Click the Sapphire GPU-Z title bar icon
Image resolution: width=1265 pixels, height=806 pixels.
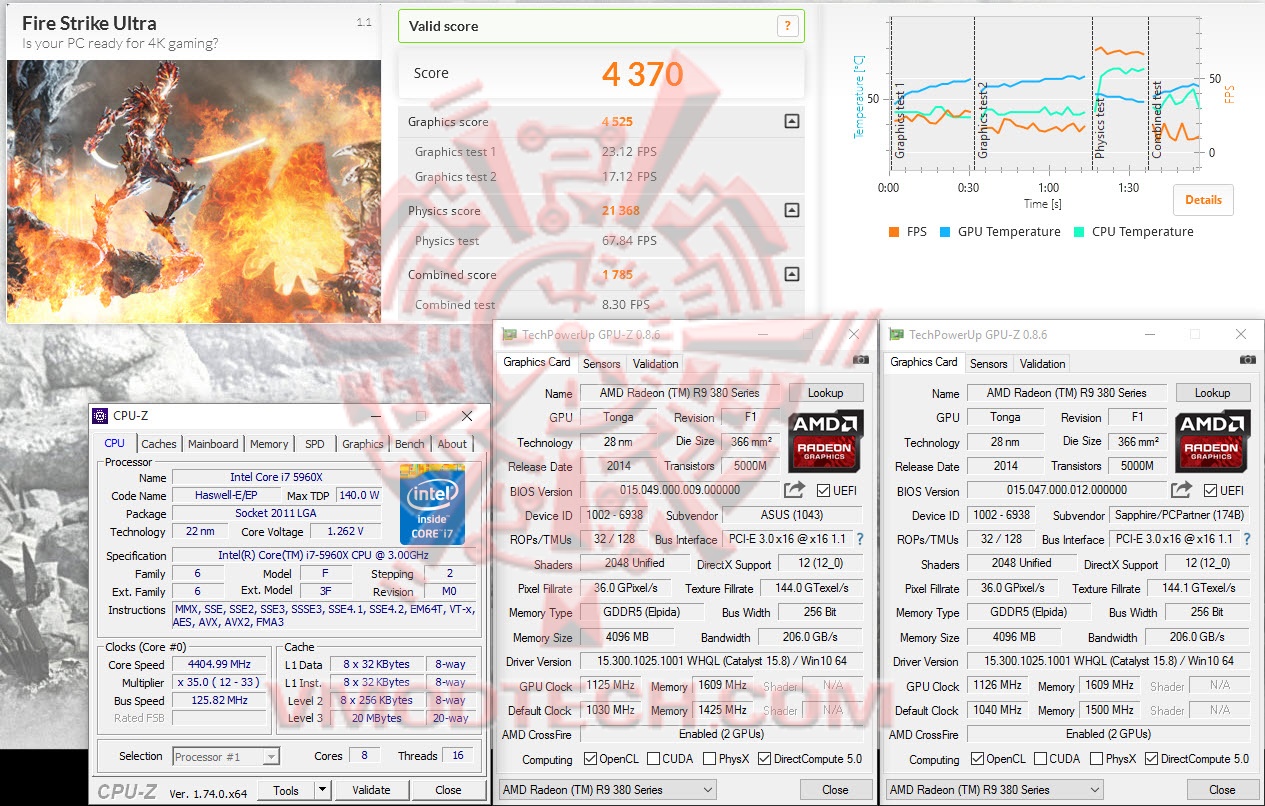[x=897, y=335]
